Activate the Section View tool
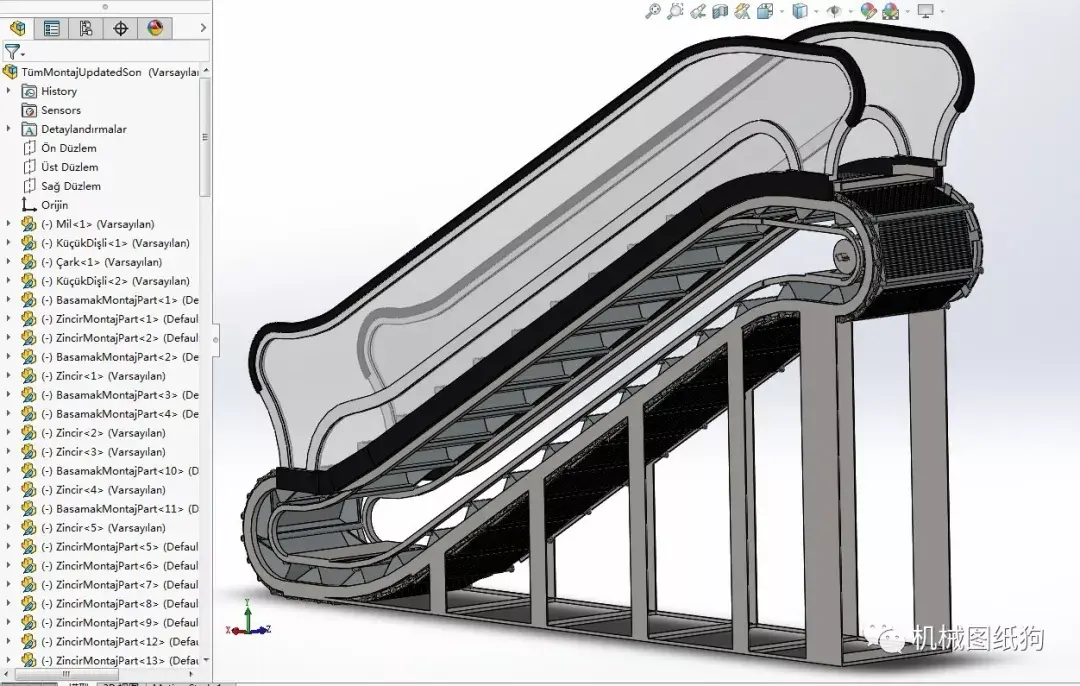This screenshot has height=686, width=1080. [720, 11]
